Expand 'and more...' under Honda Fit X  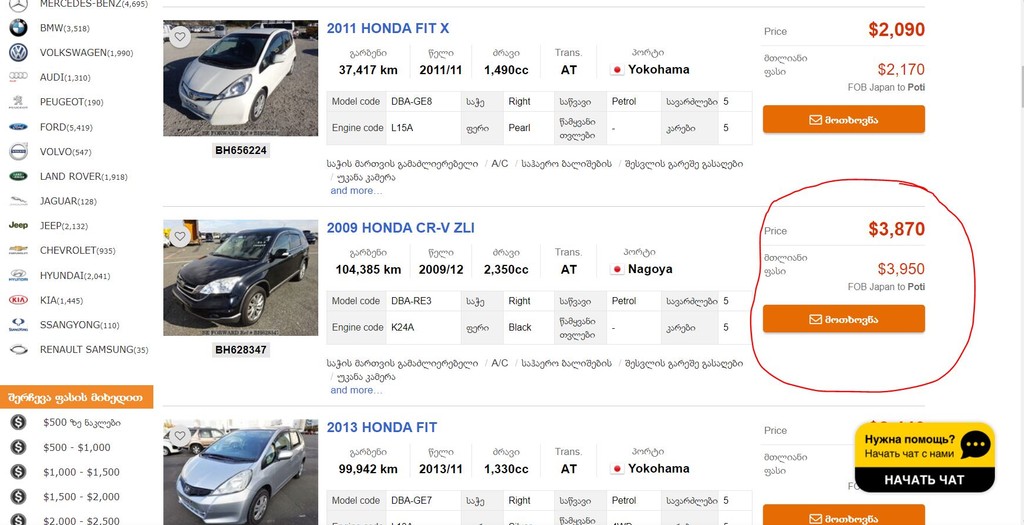[356, 190]
